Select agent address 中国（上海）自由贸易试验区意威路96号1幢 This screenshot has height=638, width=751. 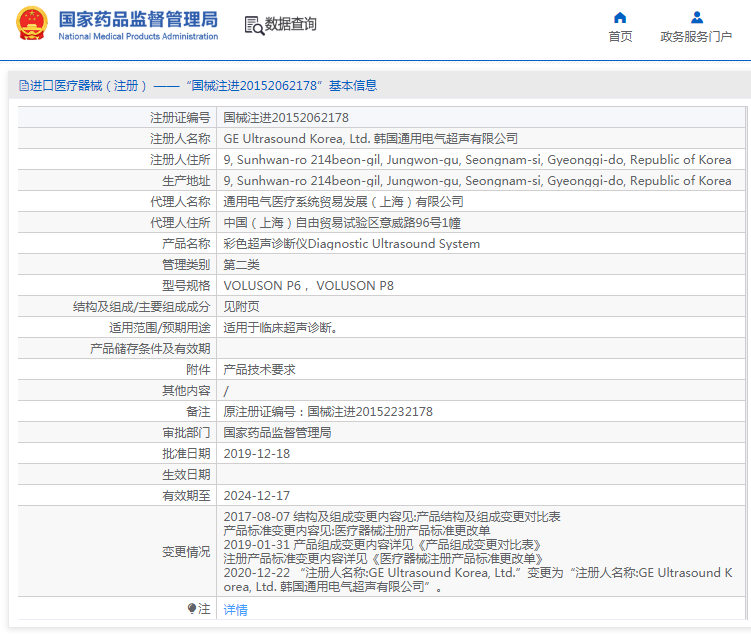[342, 223]
